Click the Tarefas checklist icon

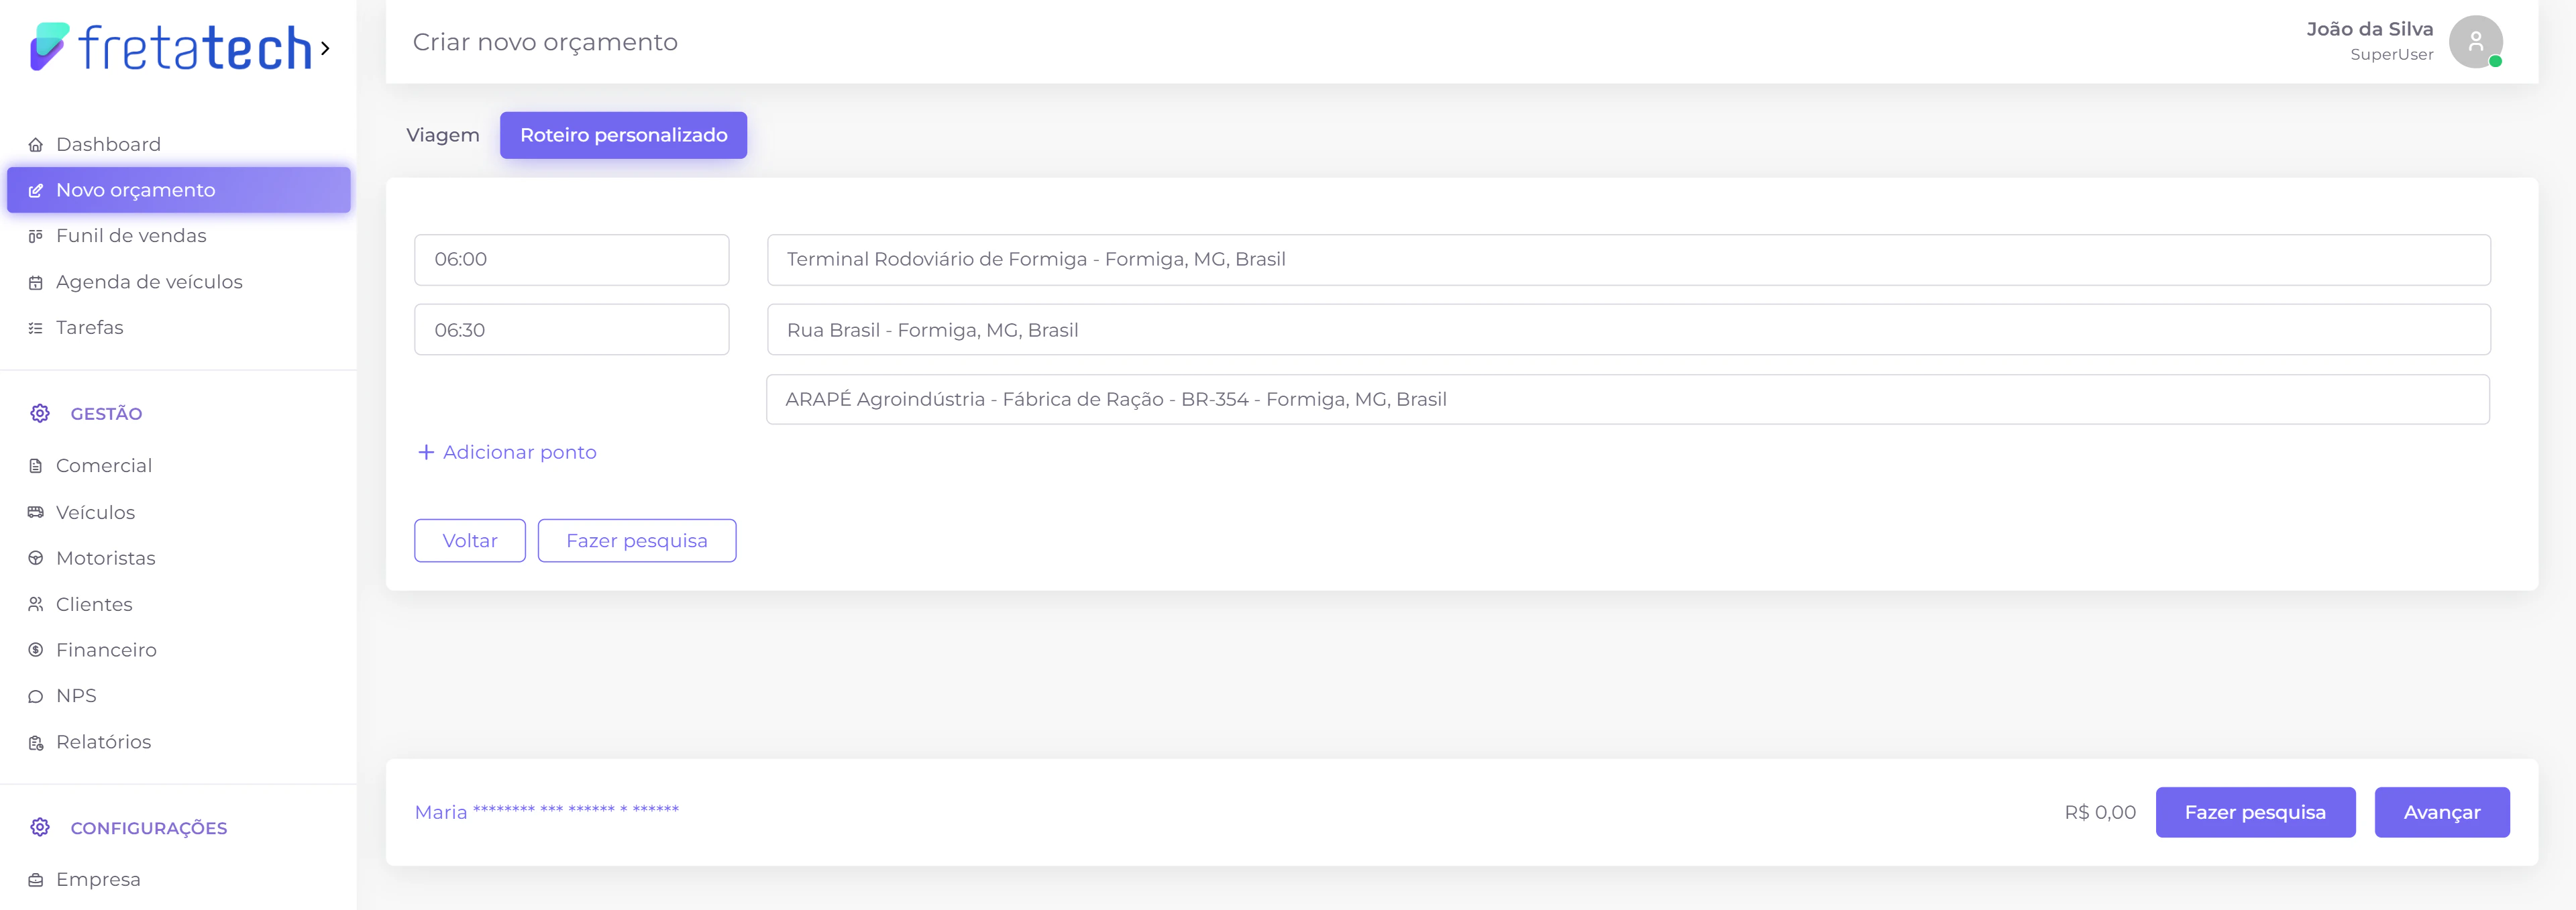click(36, 328)
